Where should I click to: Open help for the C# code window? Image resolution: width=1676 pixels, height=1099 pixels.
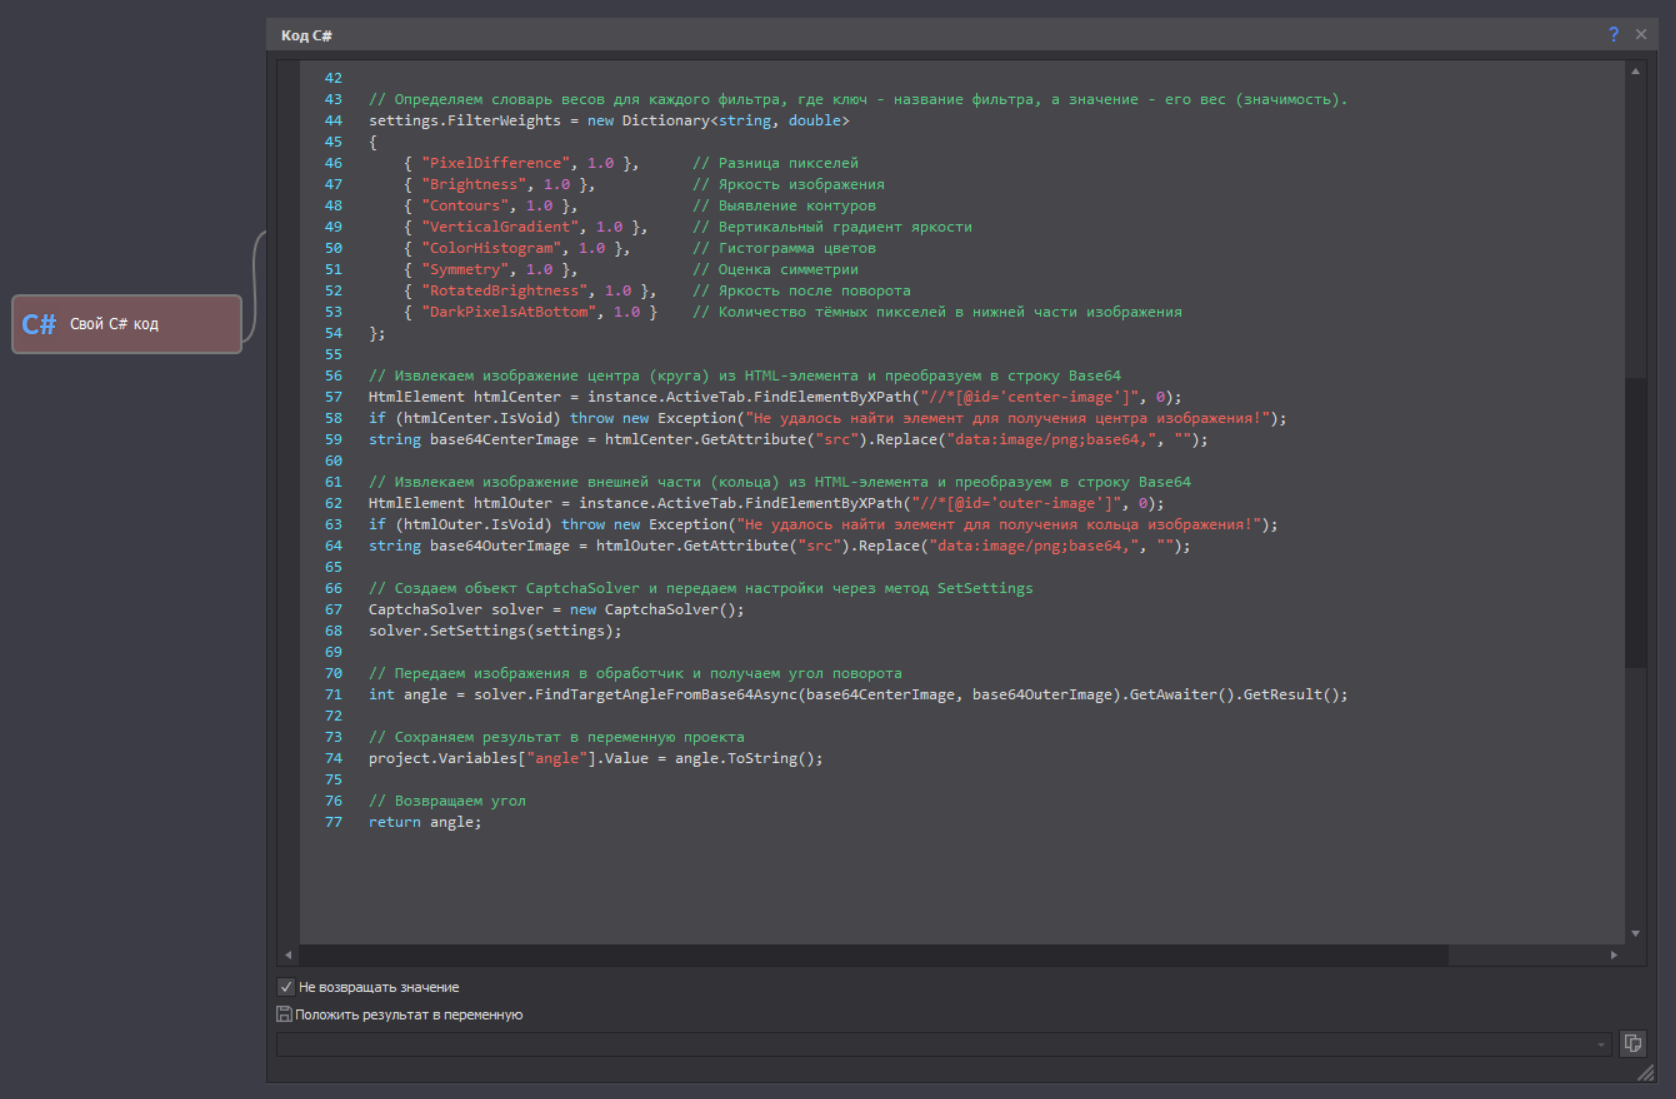pos(1613,34)
